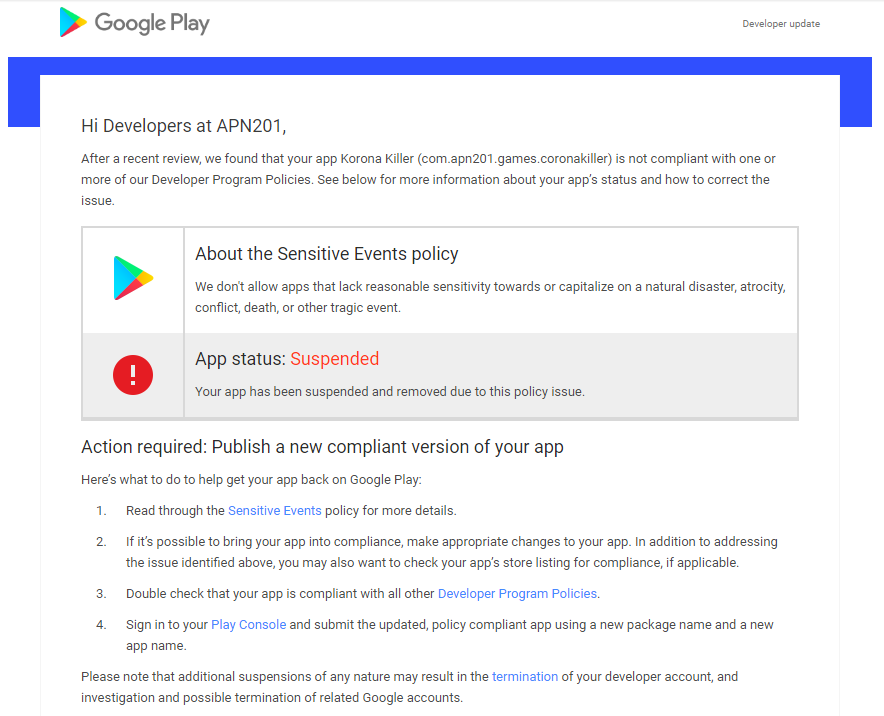Open the Sensitive Events policy link

tap(274, 510)
